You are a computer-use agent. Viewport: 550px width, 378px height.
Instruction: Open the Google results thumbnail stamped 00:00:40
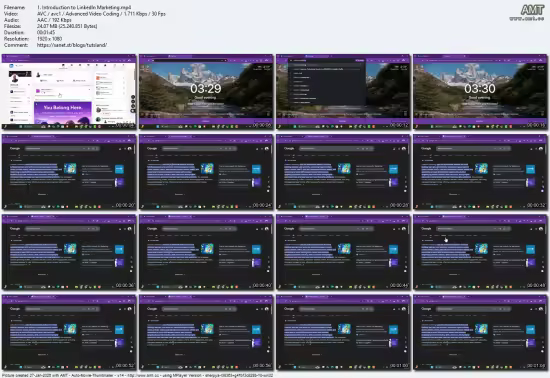pyautogui.click(x=206, y=252)
